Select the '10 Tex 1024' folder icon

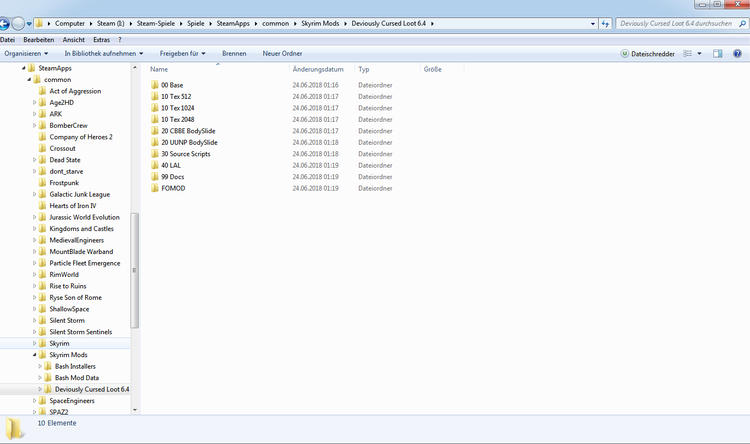pyautogui.click(x=154, y=108)
